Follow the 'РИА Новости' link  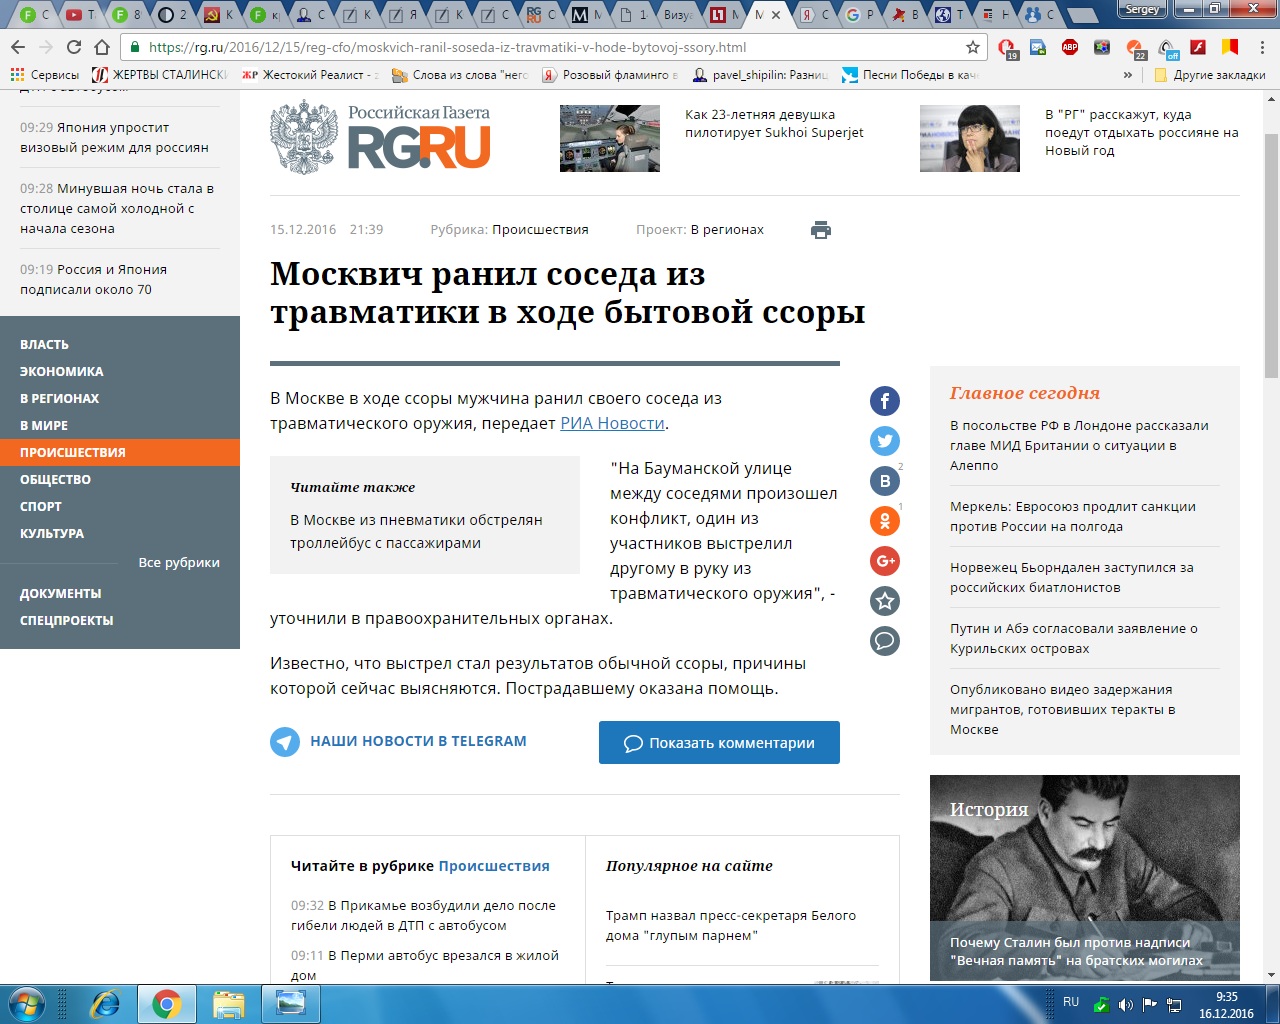pos(612,423)
